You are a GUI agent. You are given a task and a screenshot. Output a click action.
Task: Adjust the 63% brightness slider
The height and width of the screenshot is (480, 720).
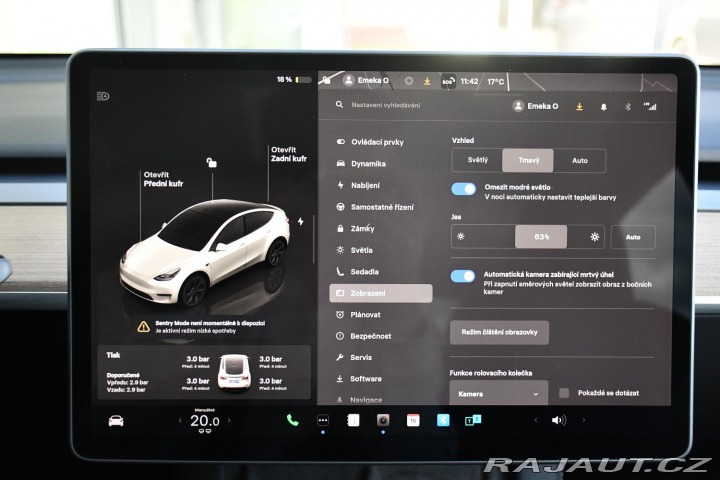[x=528, y=237]
